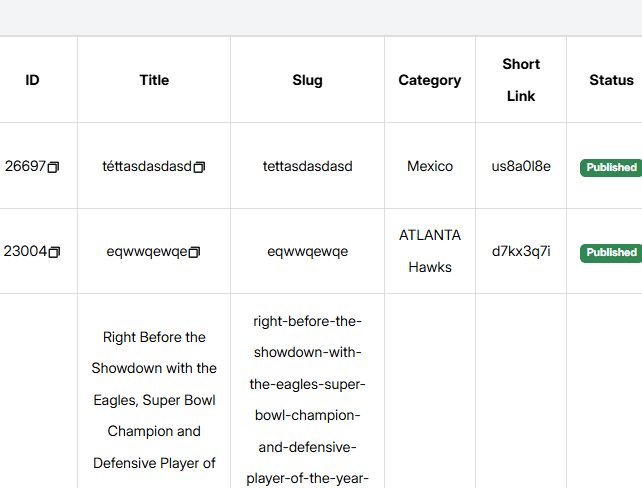
Task: Select the Status column header
Action: [x=611, y=80]
